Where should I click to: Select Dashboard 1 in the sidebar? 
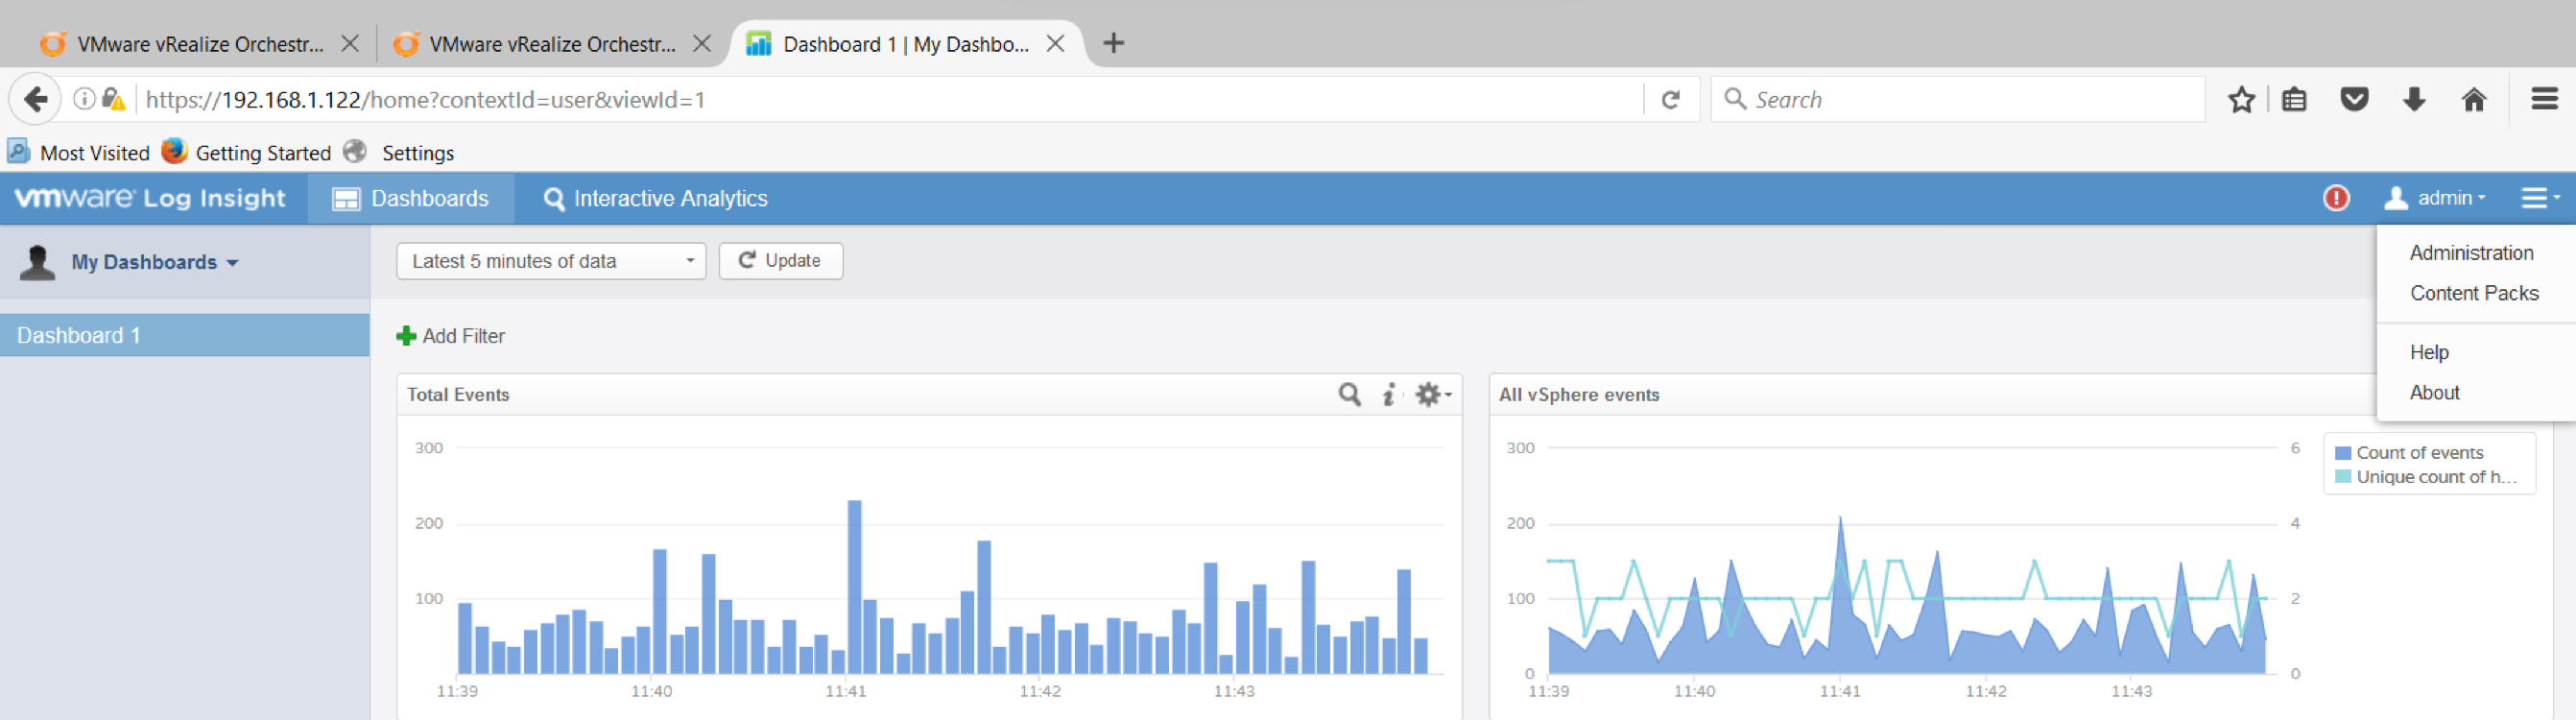(185, 335)
